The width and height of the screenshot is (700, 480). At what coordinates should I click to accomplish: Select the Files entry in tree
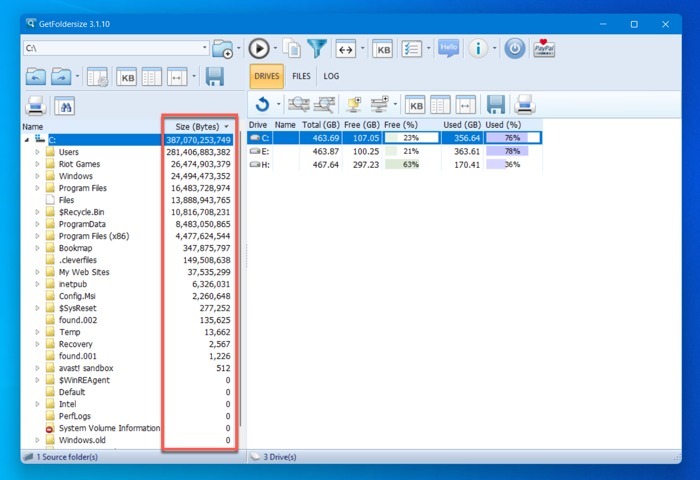click(66, 200)
